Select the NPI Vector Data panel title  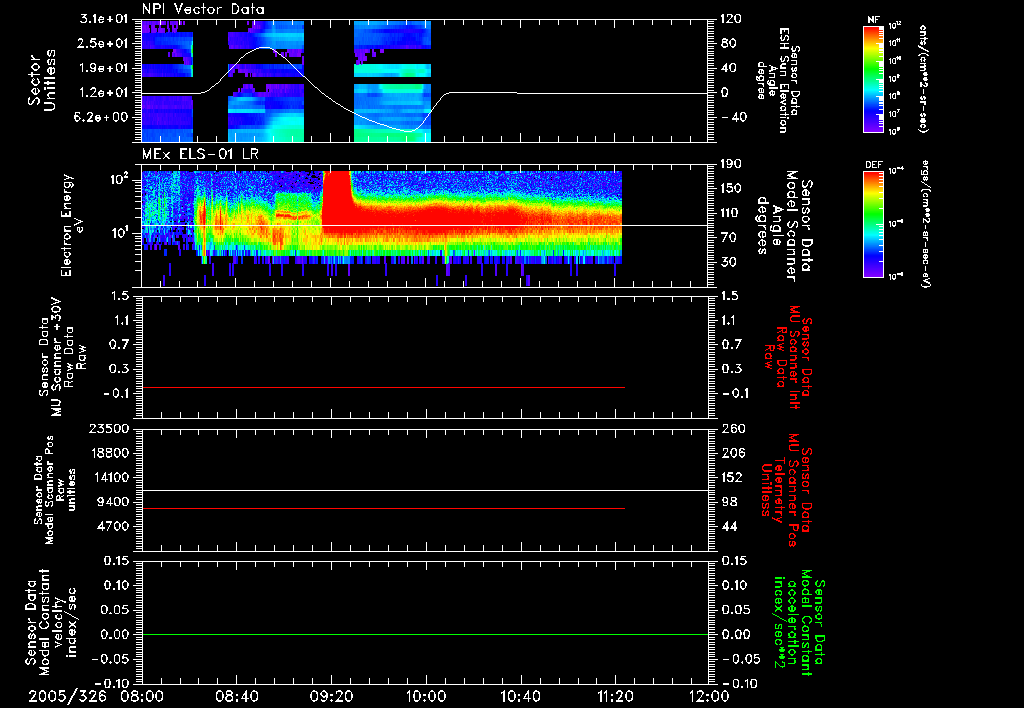(203, 9)
